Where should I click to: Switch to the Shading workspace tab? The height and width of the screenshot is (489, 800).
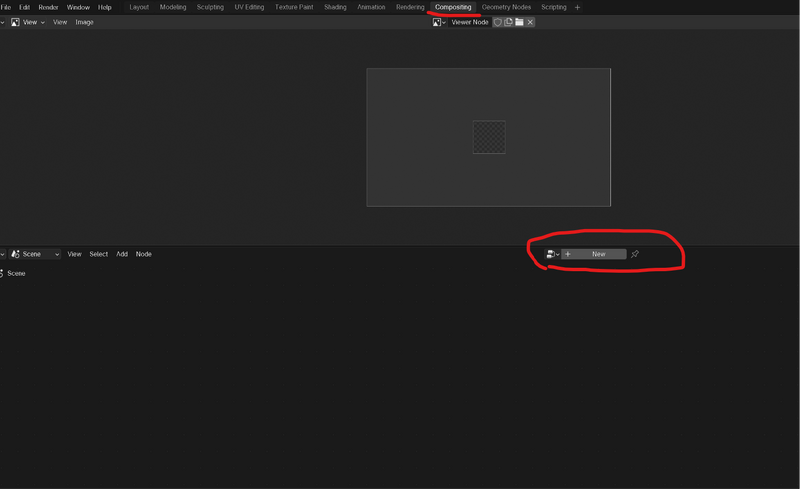coord(335,7)
